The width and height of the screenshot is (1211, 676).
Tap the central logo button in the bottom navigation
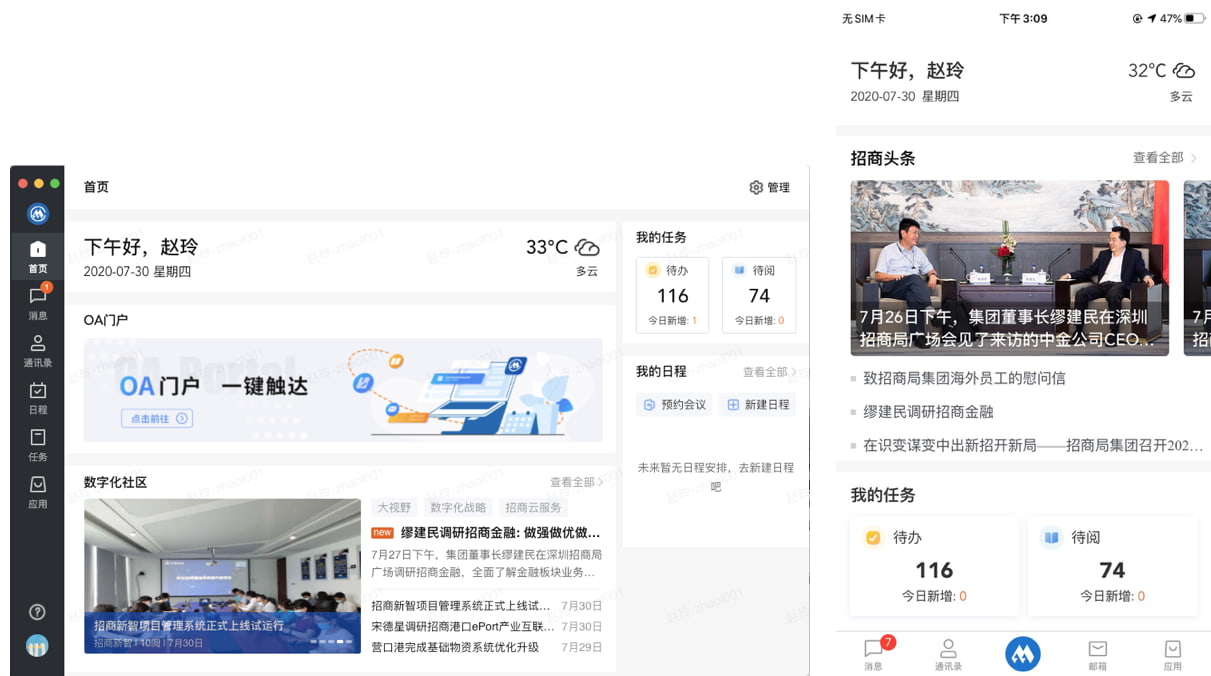(1022, 652)
